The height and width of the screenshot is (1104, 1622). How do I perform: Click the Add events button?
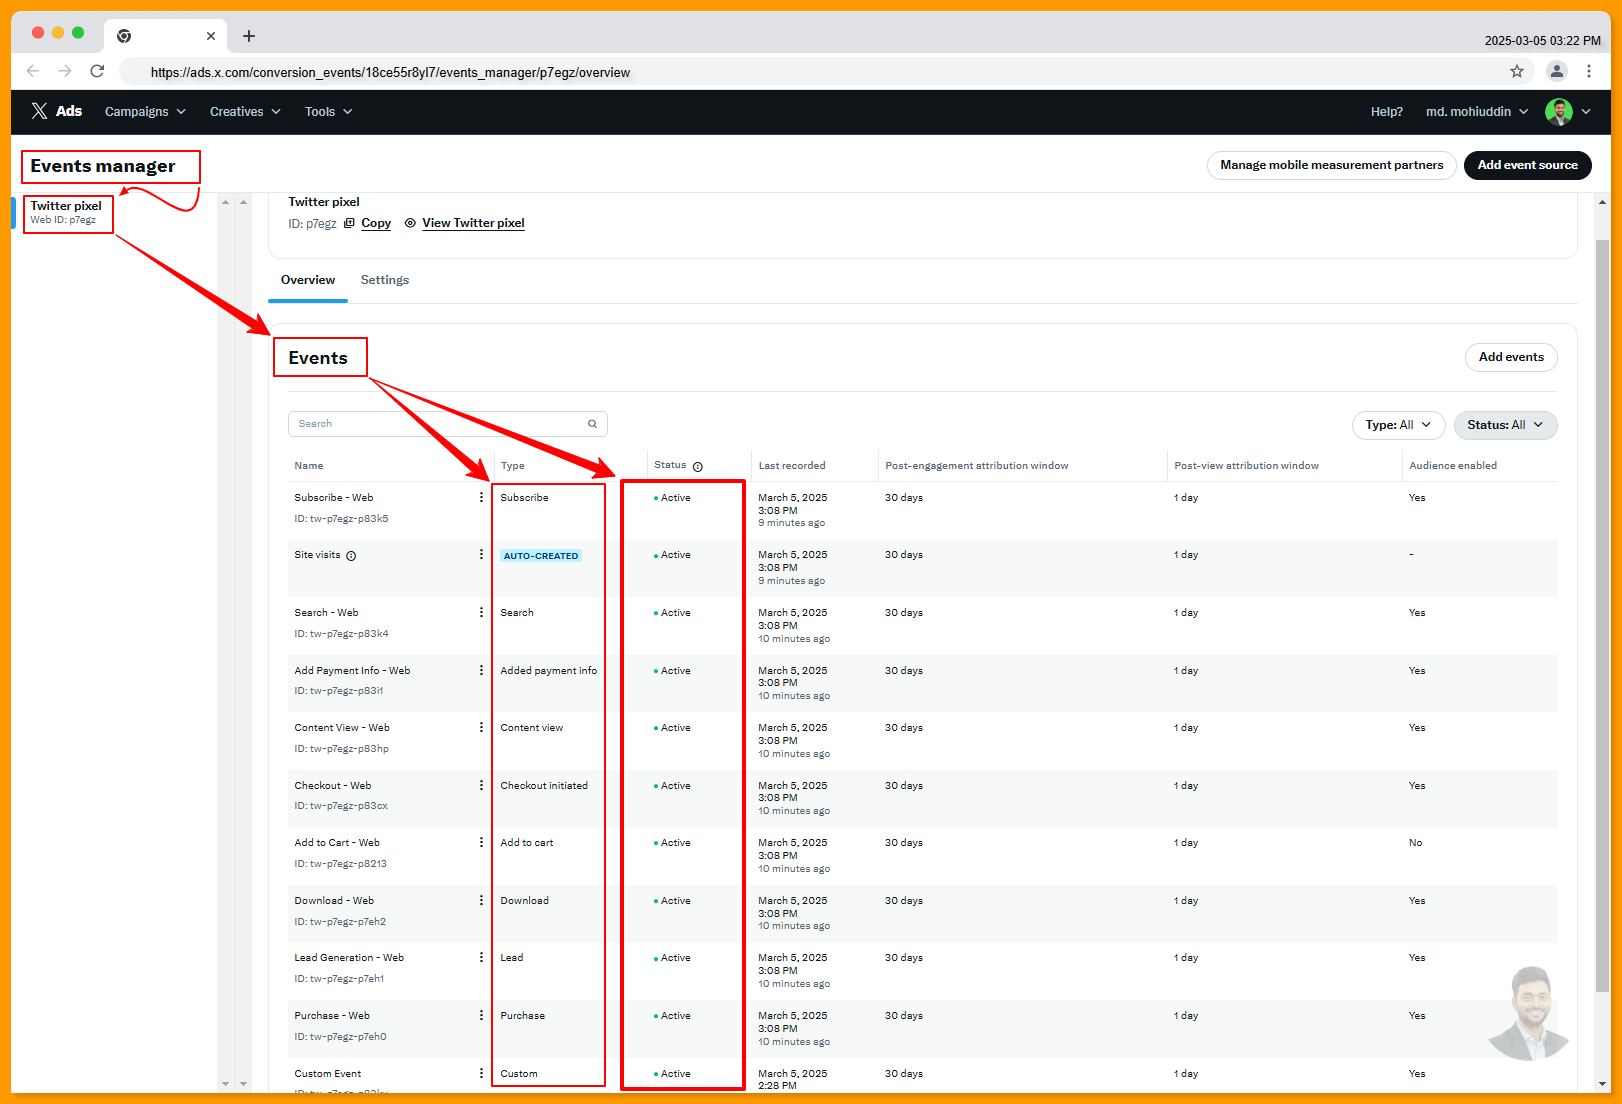1510,357
